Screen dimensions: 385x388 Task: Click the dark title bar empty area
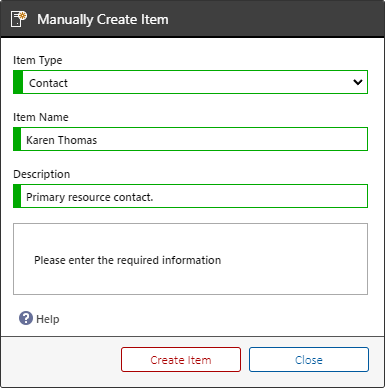pyautogui.click(x=277, y=19)
